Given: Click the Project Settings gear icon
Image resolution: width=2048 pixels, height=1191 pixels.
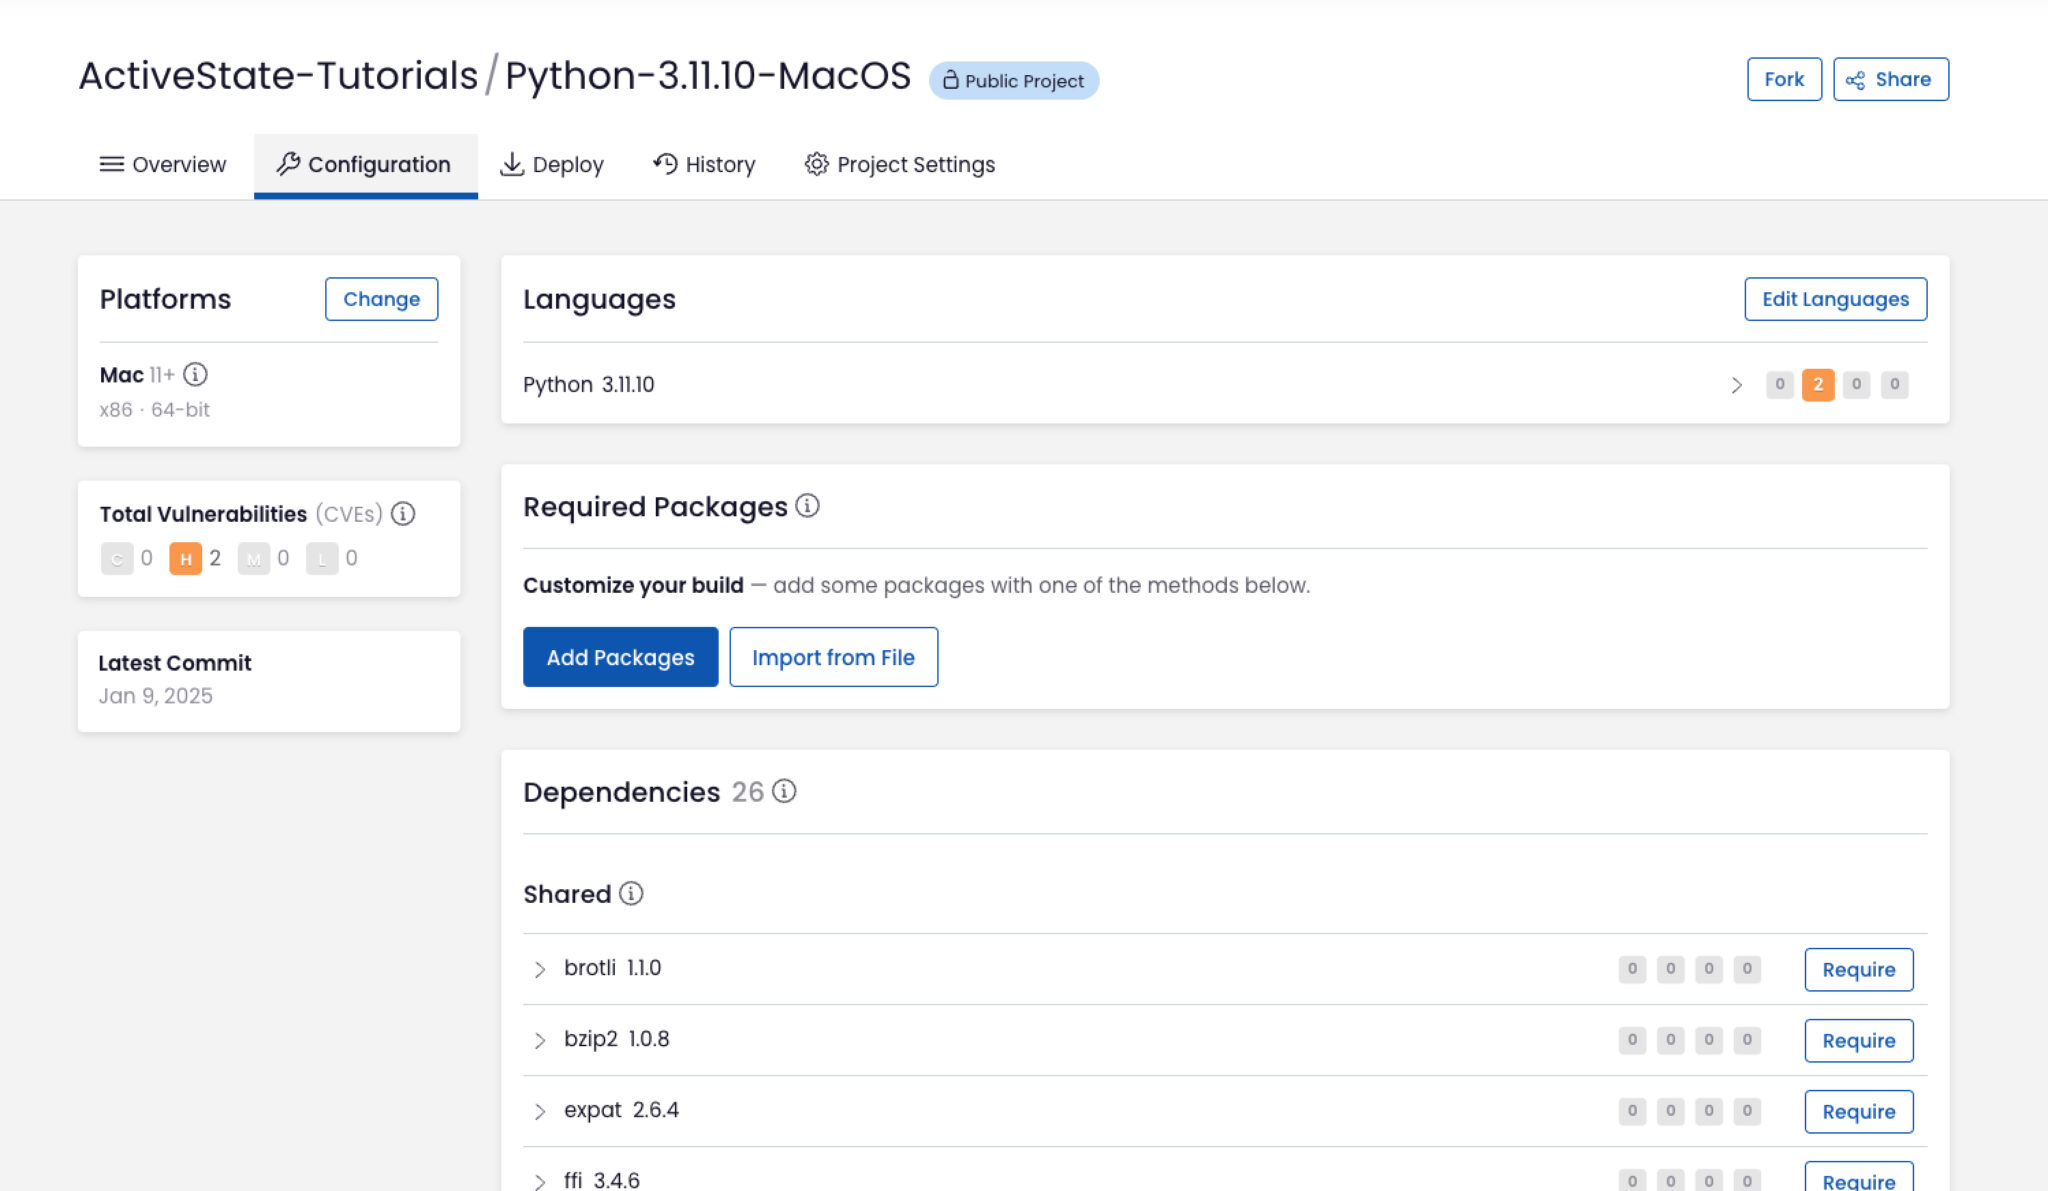Looking at the screenshot, I should pos(816,164).
